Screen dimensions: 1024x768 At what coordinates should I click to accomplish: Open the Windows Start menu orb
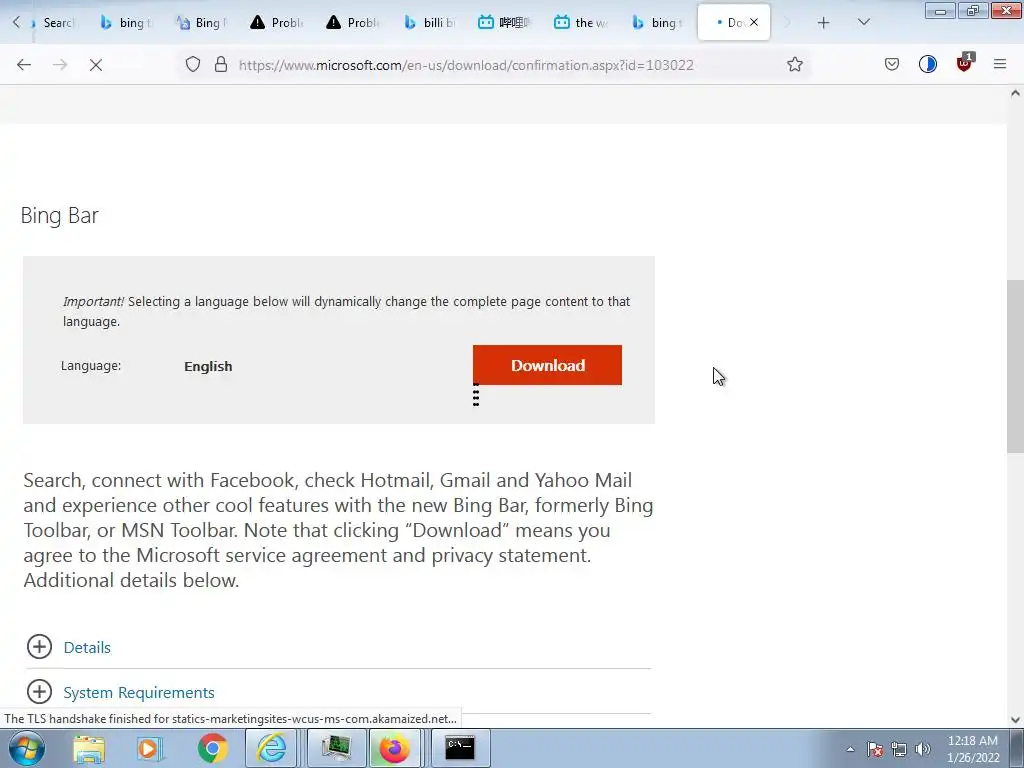[x=27, y=748]
